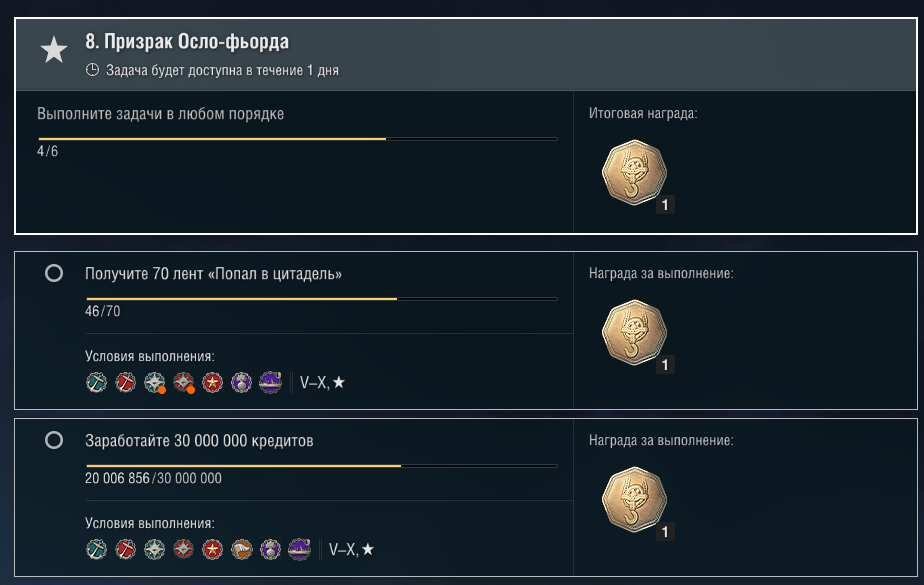Click the purple grenade icon in citadel task
This screenshot has height=585, width=924.
click(241, 382)
